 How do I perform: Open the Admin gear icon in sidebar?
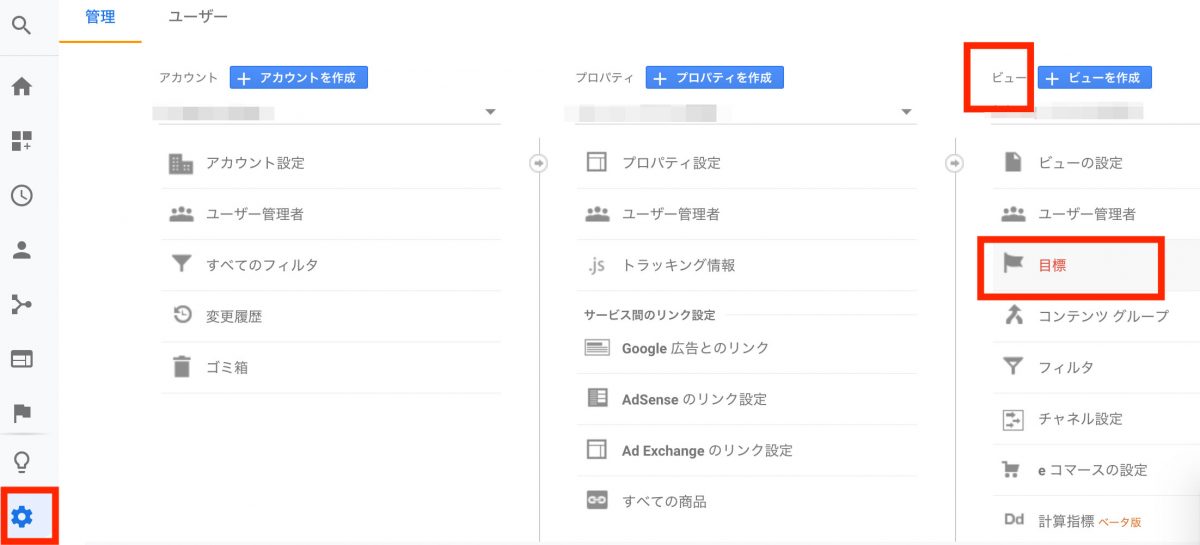pyautogui.click(x=21, y=516)
